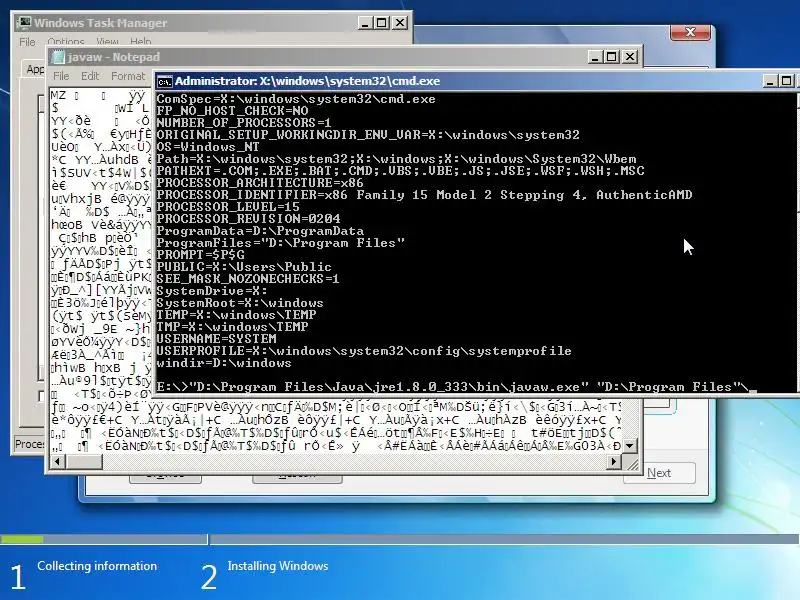Click the TEMP=X:\windows\TEMP line
Image resolution: width=800 pixels, height=600 pixels.
coord(236,315)
